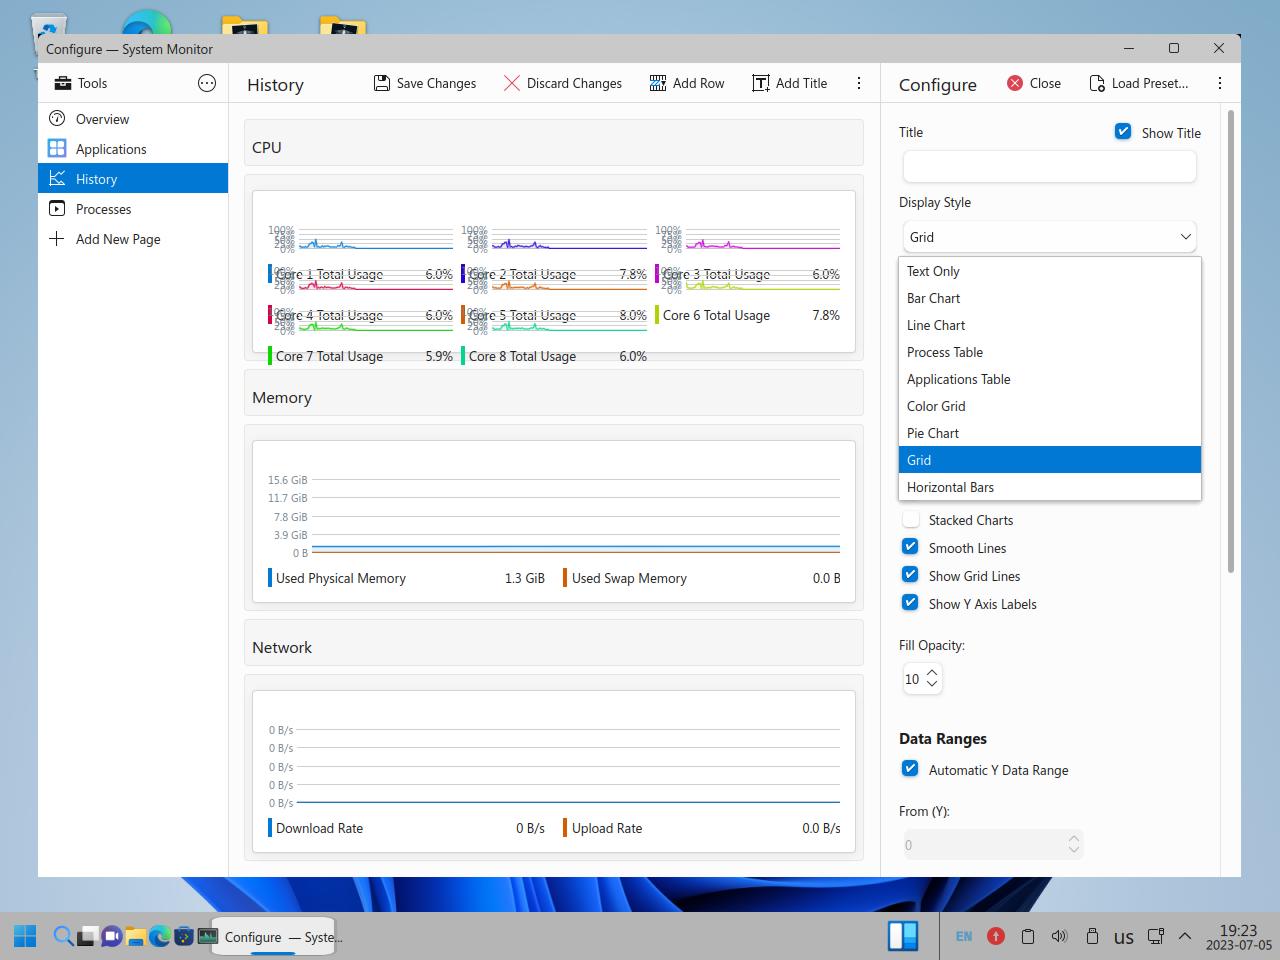Click the Discard Changes X icon

pyautogui.click(x=512, y=83)
